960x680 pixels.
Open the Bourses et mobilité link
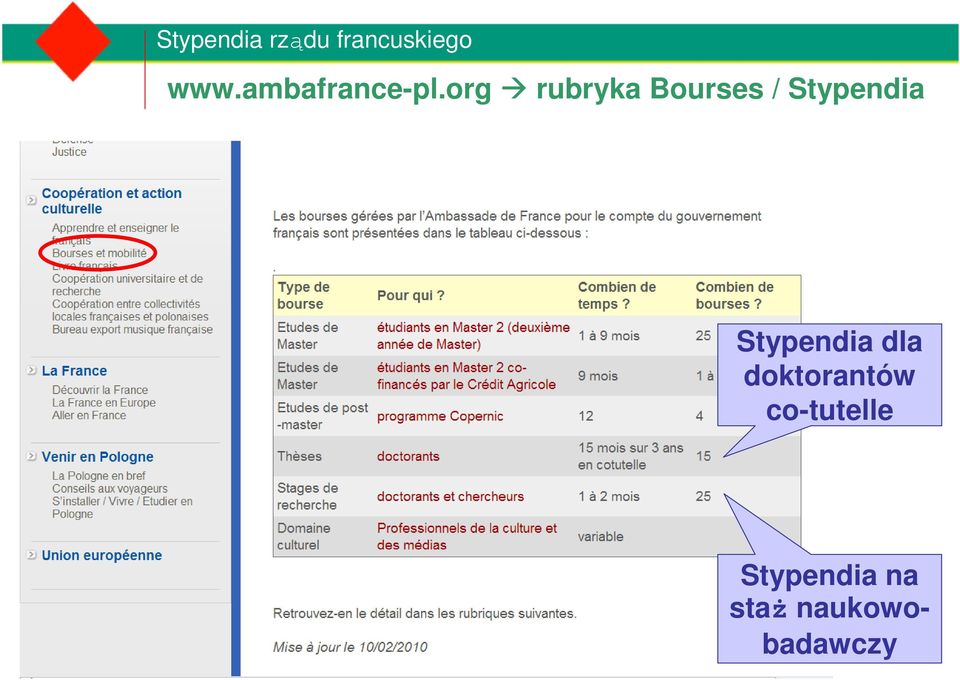pos(99,253)
